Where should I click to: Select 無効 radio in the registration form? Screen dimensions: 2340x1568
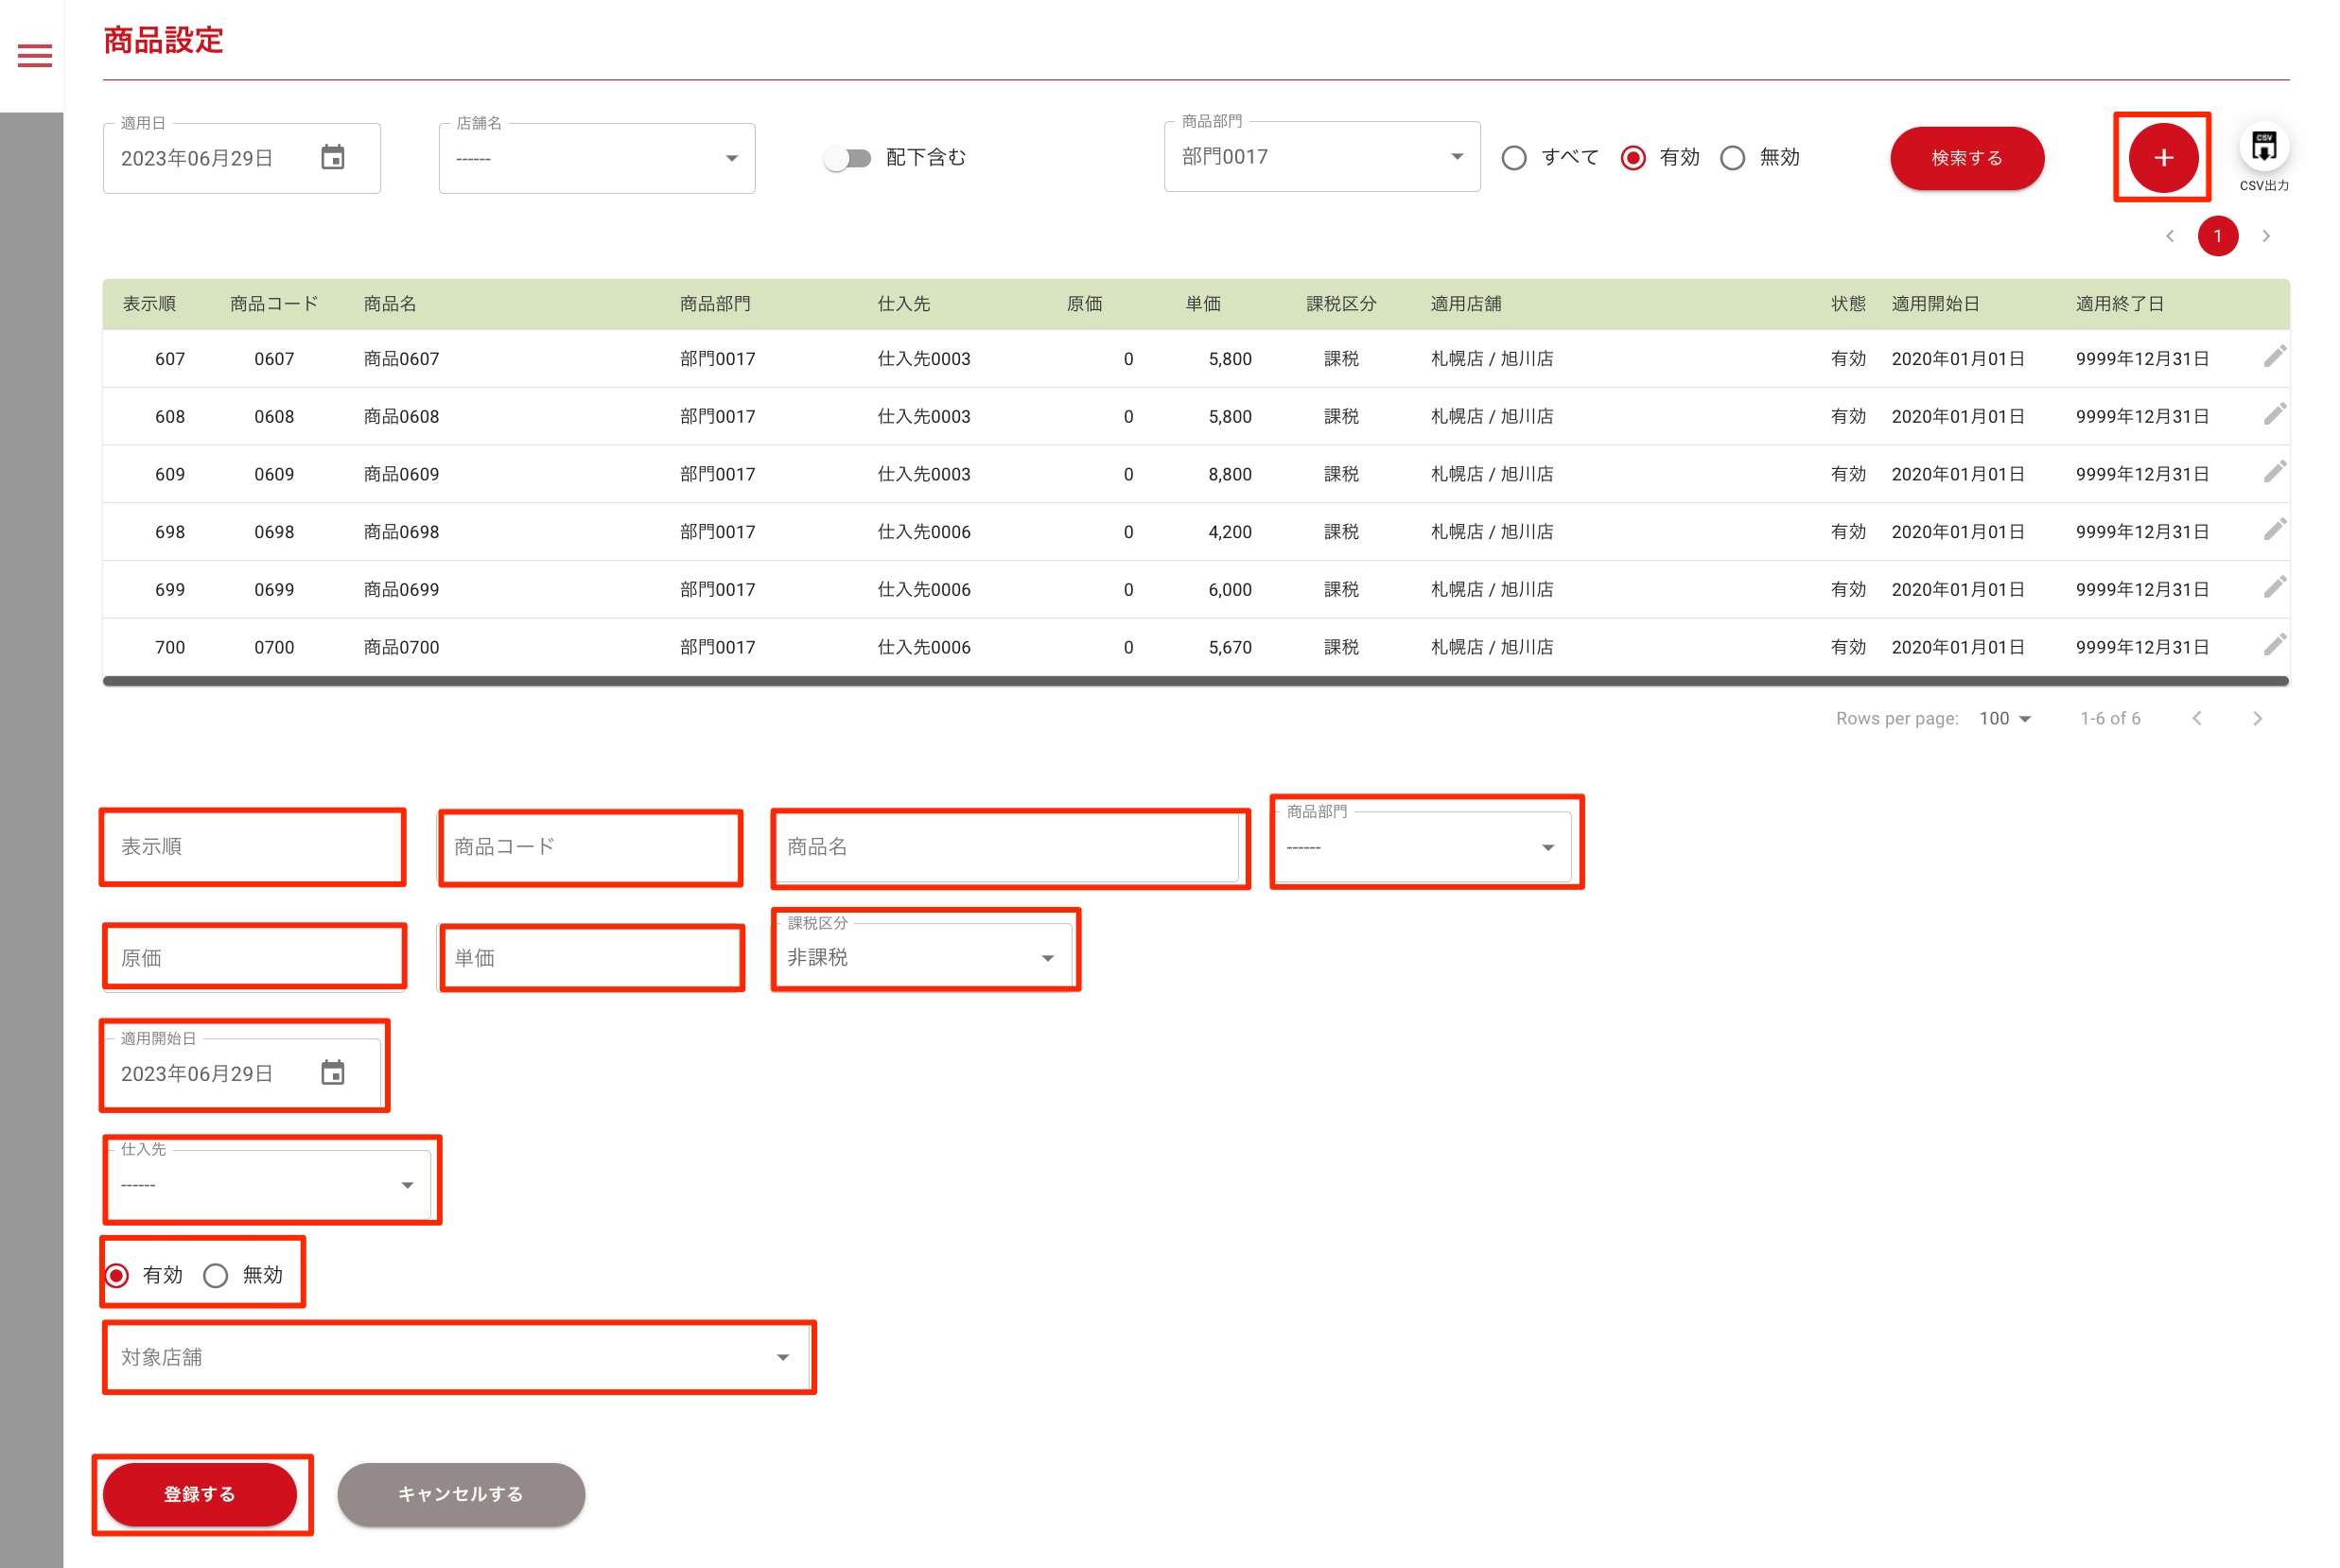(216, 1275)
